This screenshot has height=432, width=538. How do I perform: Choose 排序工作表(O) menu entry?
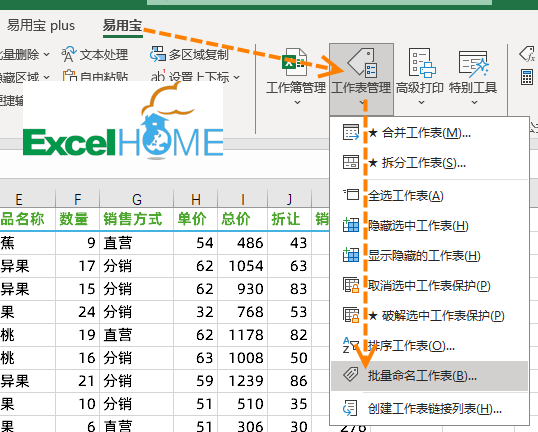(429, 346)
